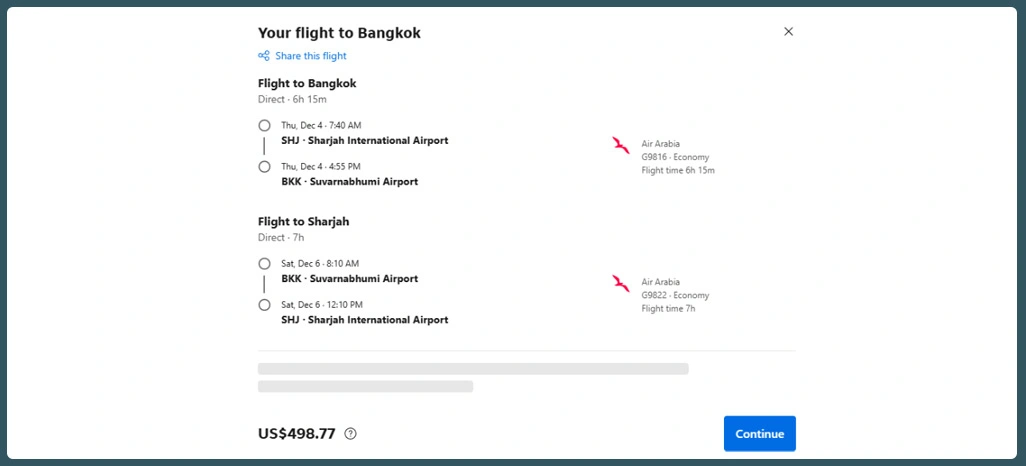Click the Your flight to Bangkok title
The image size is (1026, 466).
coord(339,33)
